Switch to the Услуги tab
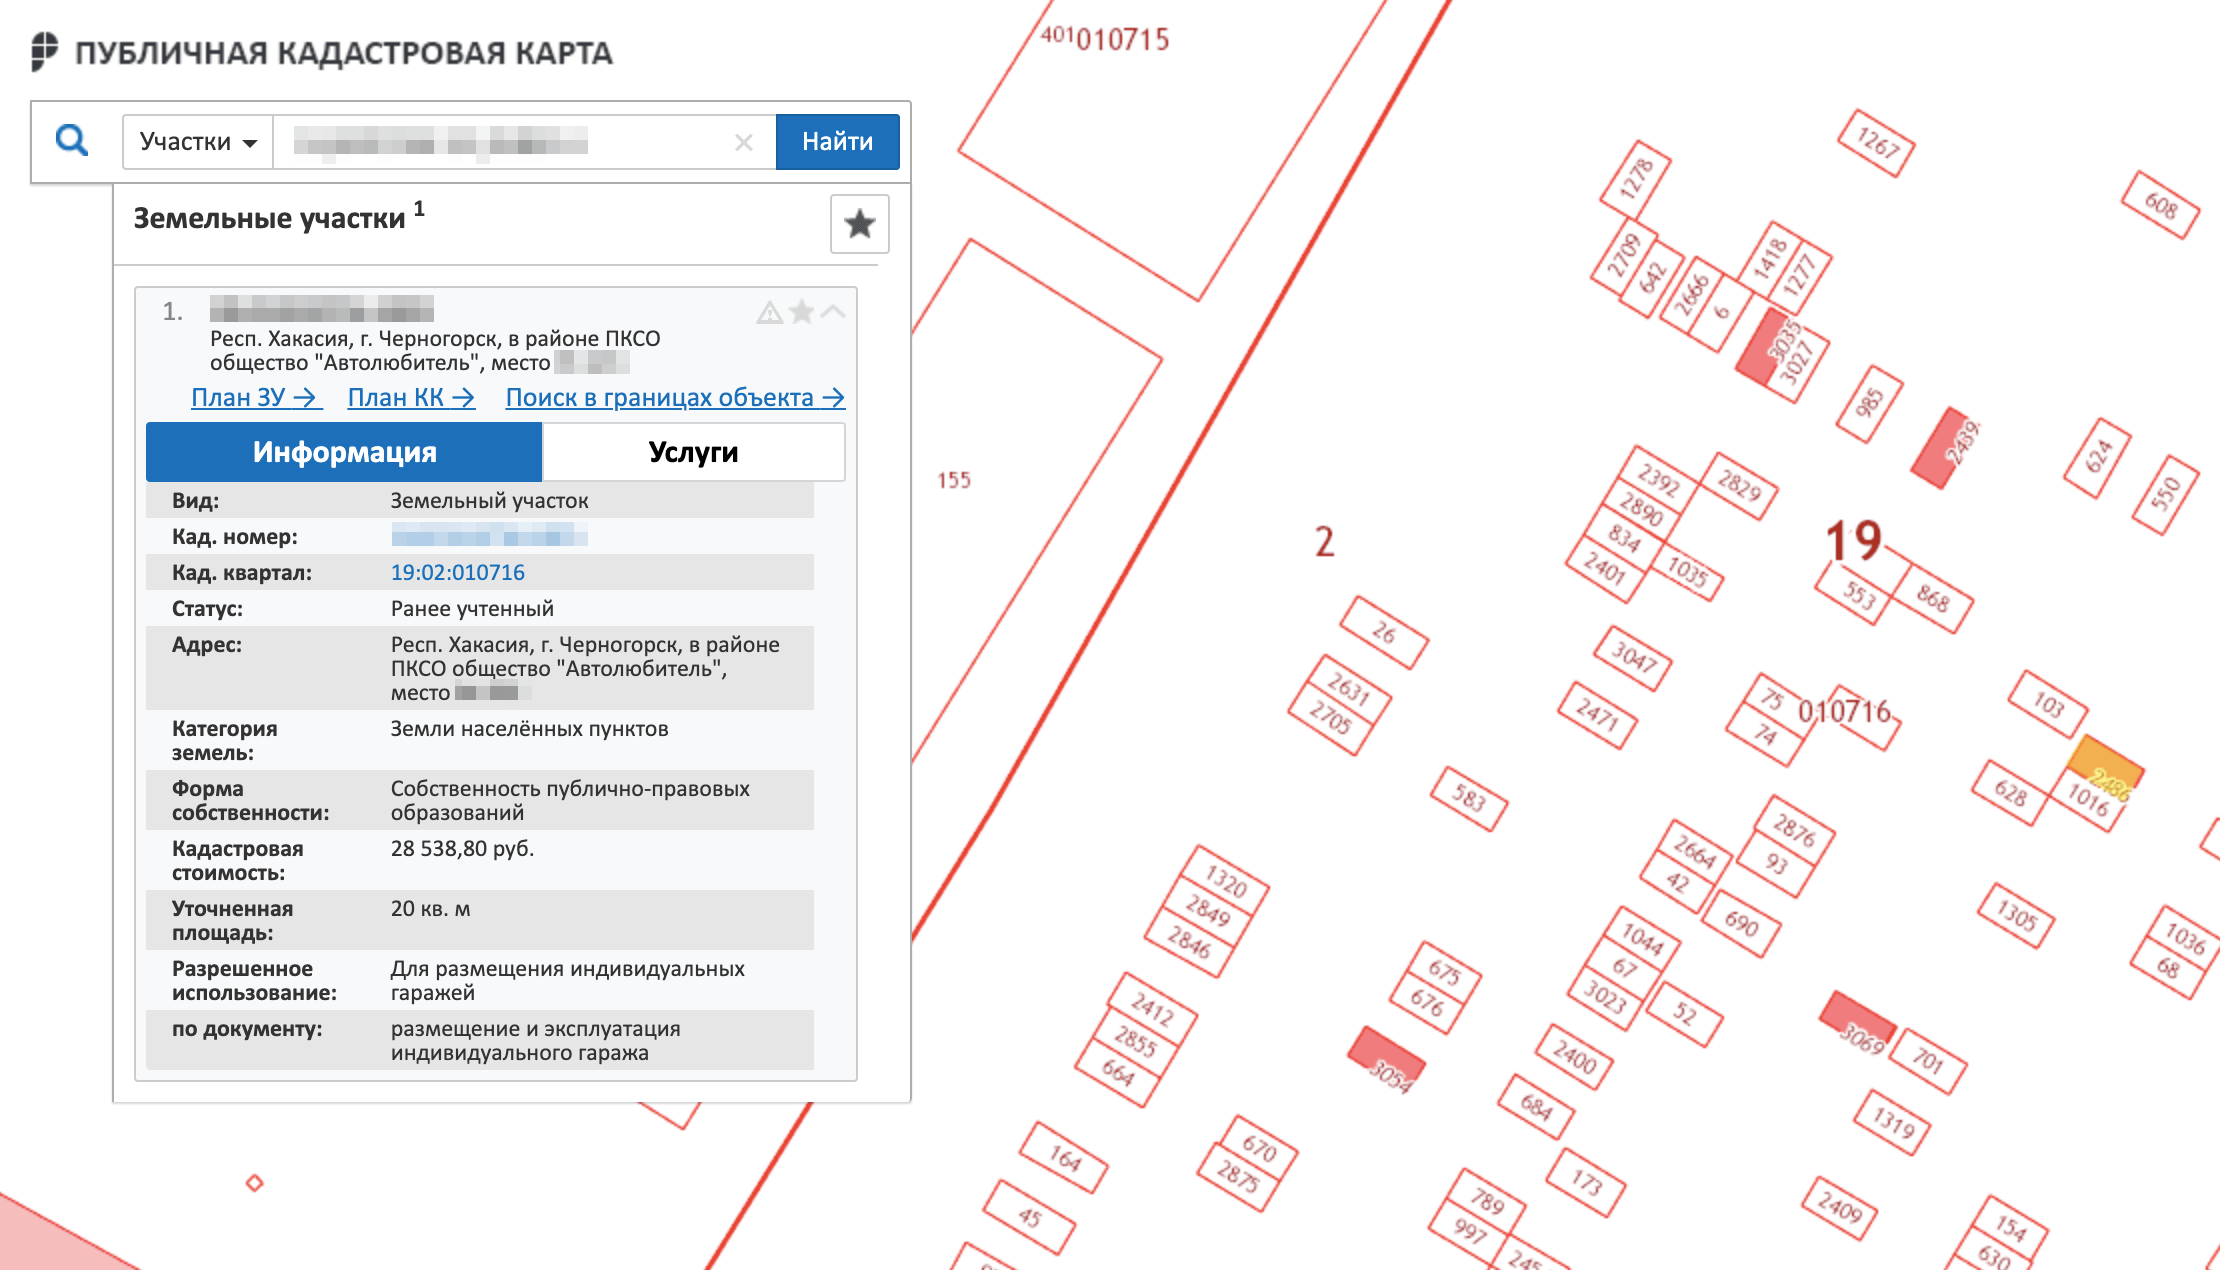Image resolution: width=2220 pixels, height=1270 pixels. (693, 452)
